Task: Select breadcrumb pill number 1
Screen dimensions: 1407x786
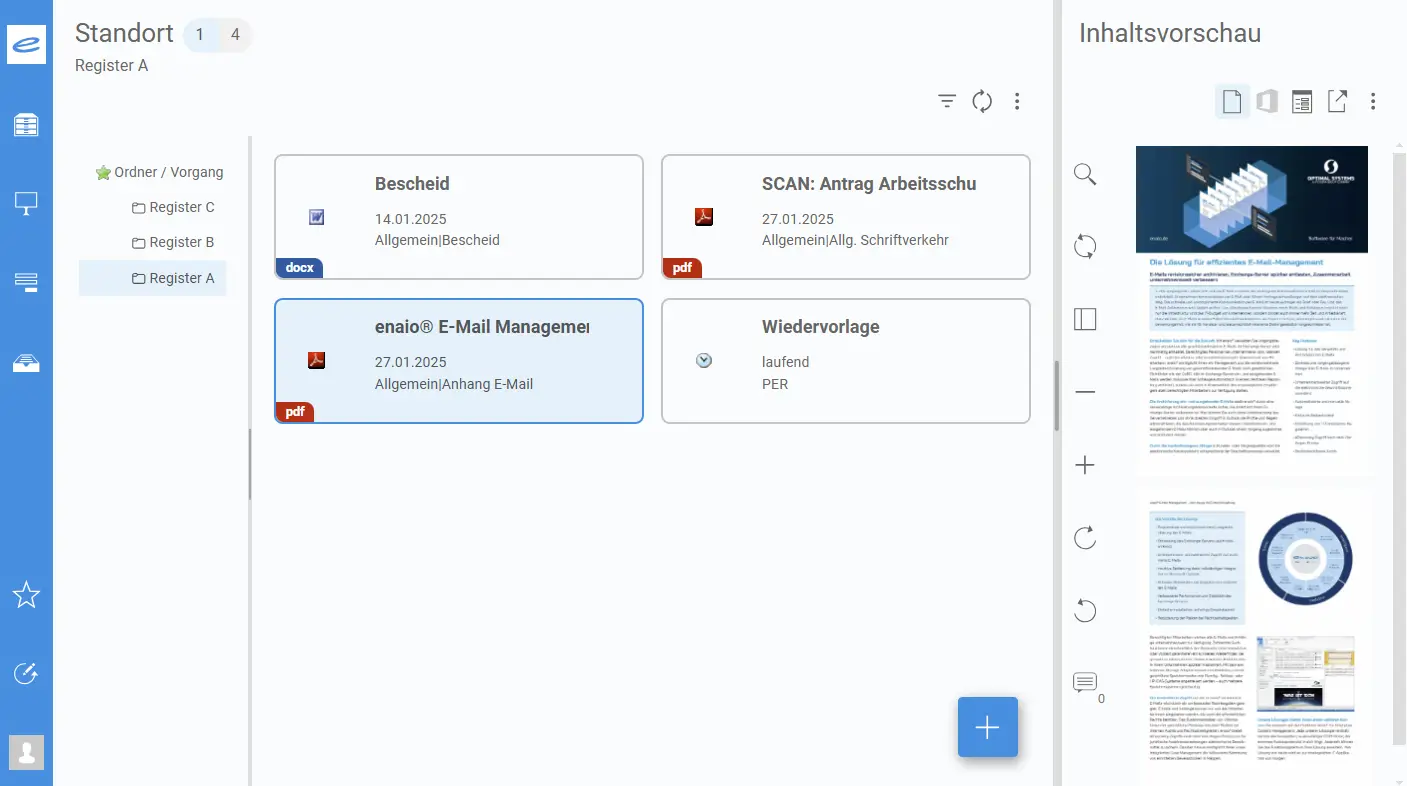Action: (200, 35)
